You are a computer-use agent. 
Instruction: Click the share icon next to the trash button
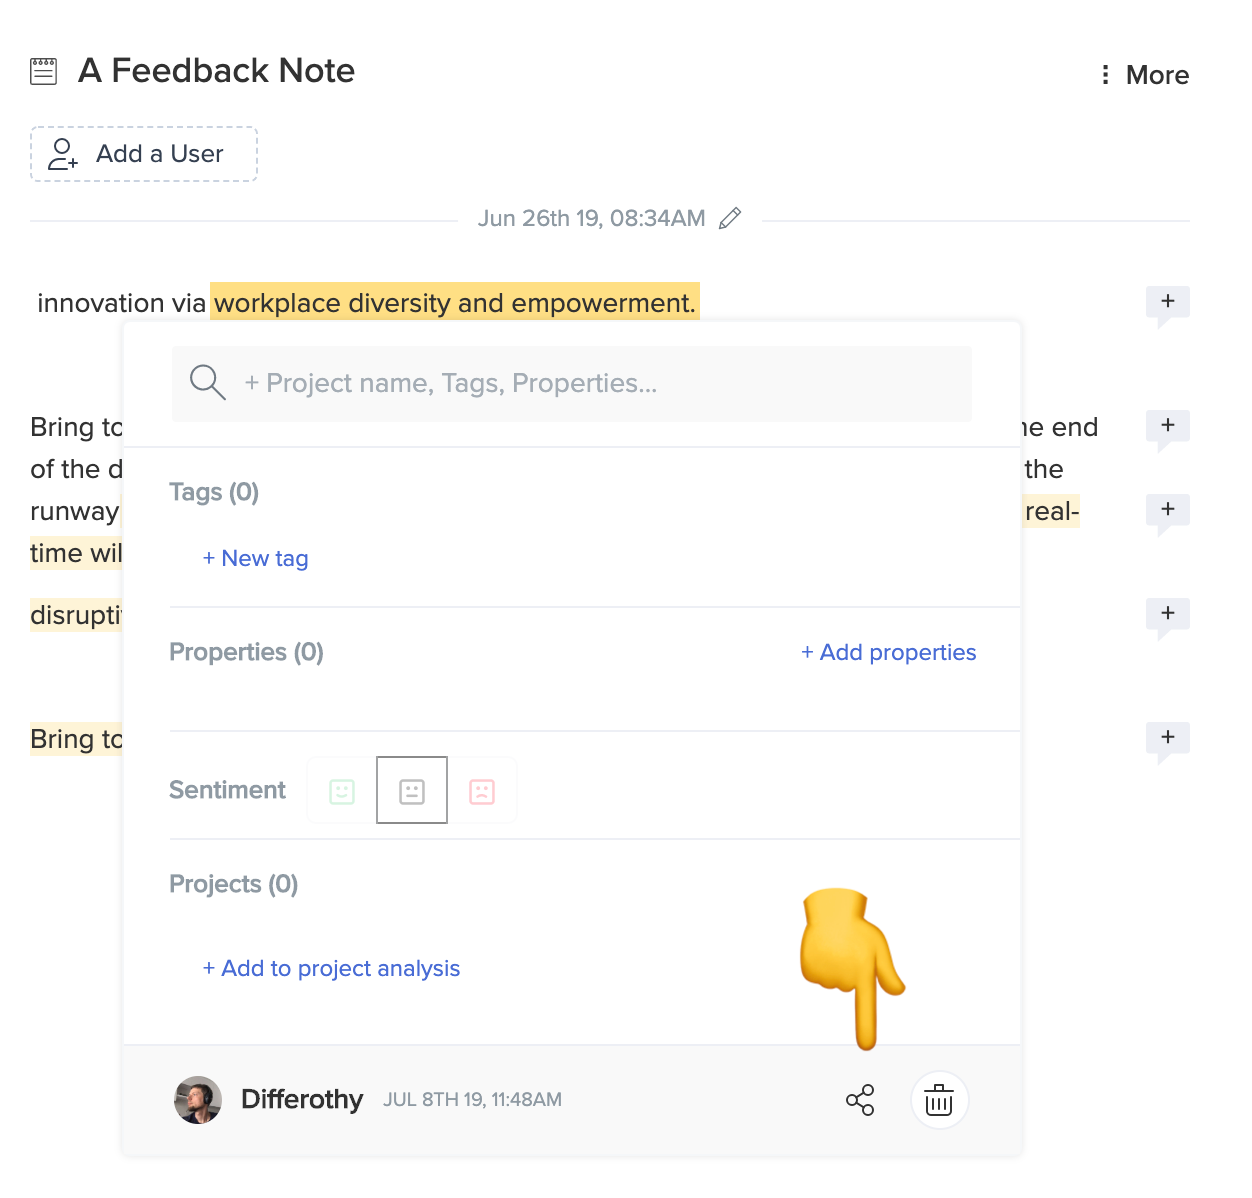coord(860,1099)
